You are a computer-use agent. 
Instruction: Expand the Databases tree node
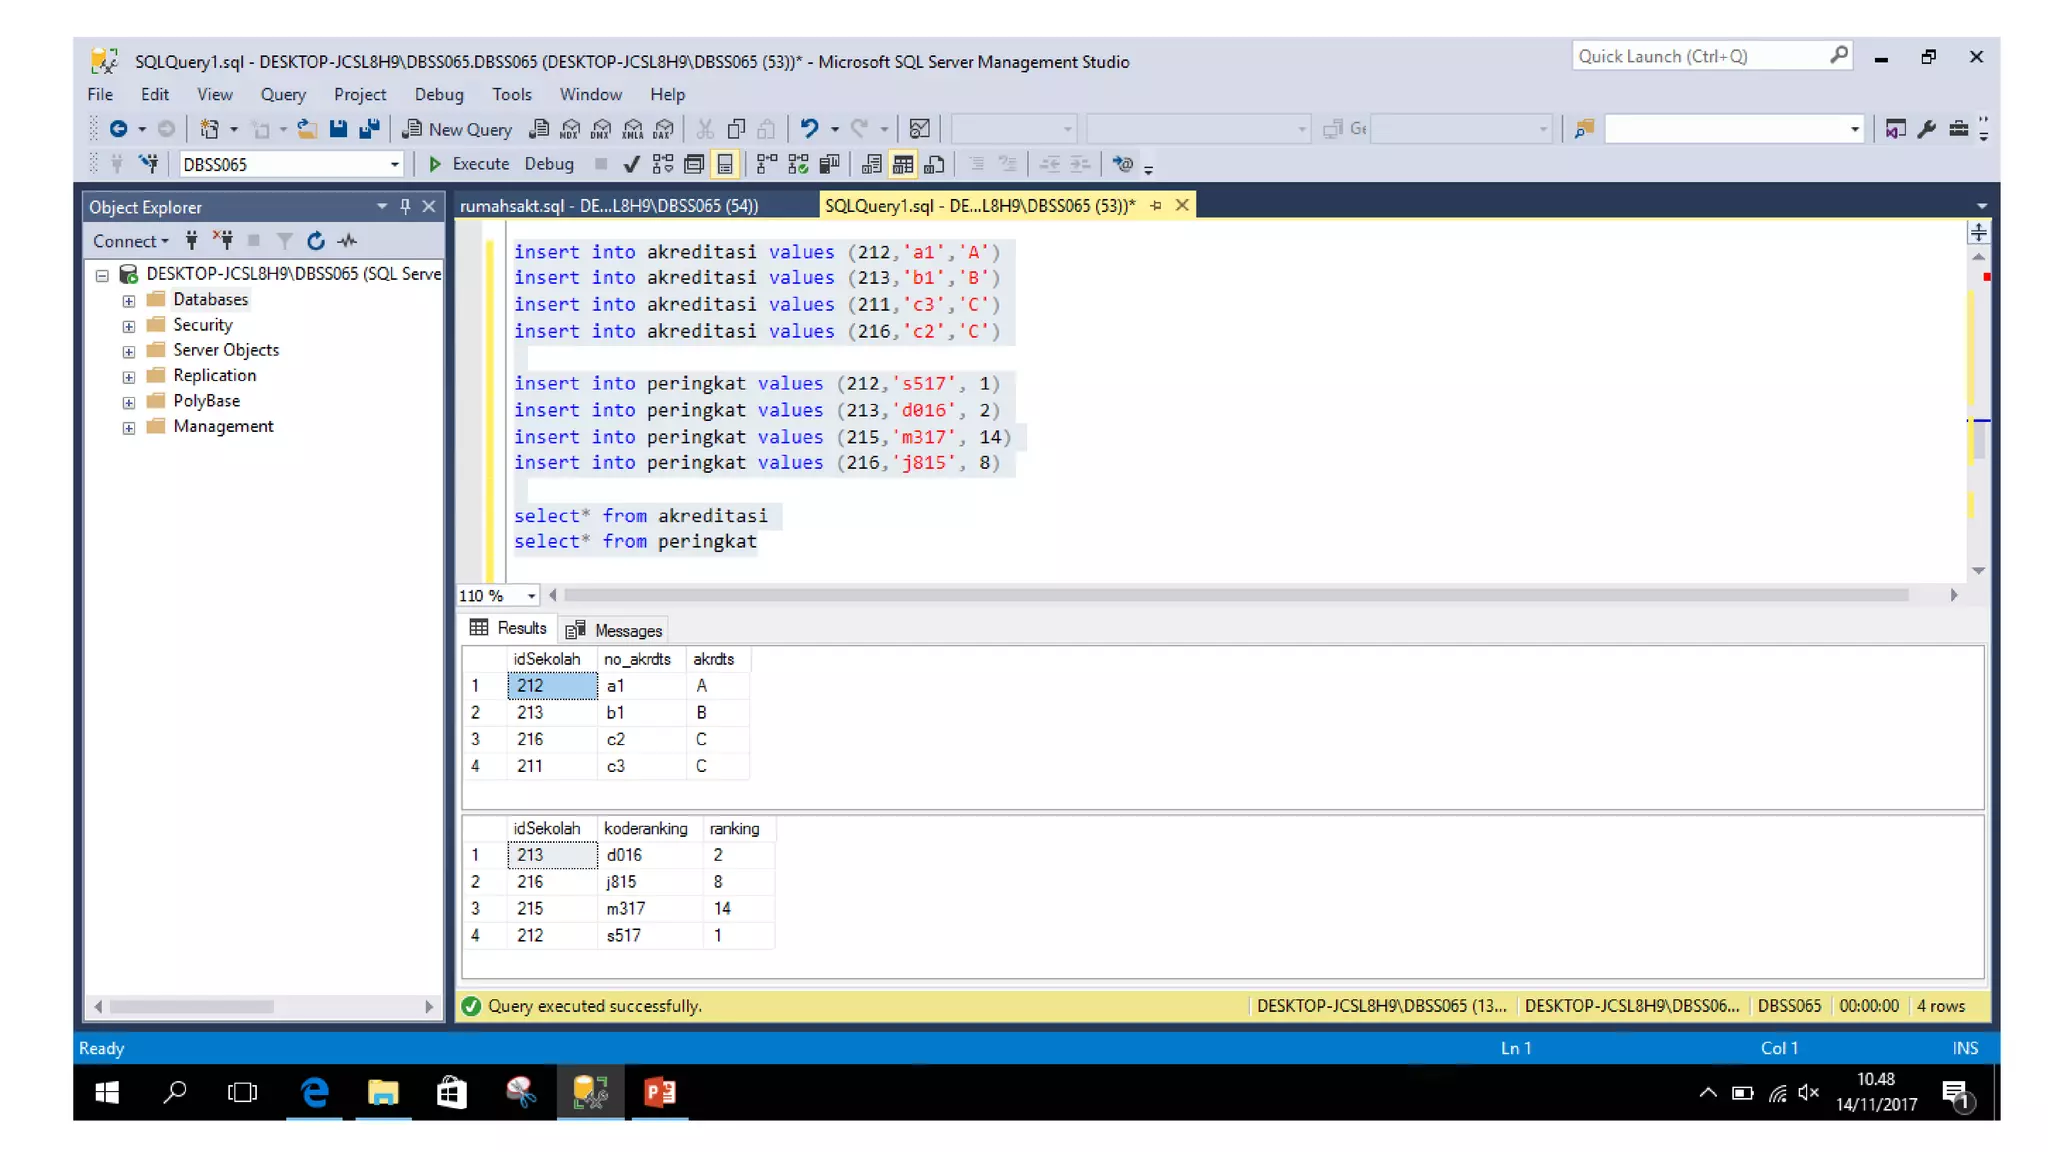point(129,300)
